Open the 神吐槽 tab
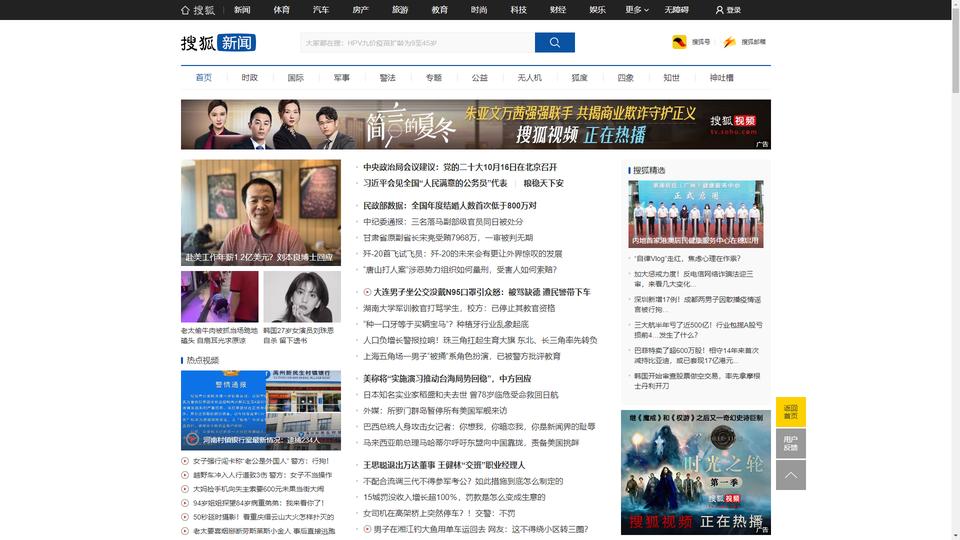The image size is (960, 540). pos(721,78)
